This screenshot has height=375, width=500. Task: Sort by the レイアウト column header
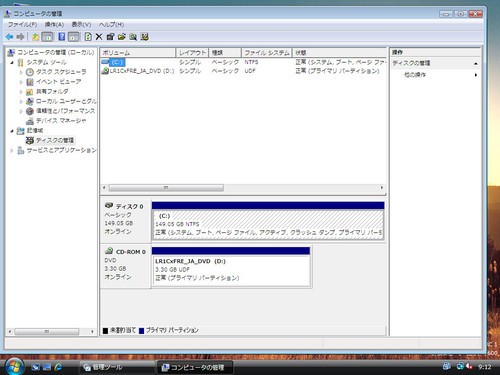point(192,53)
